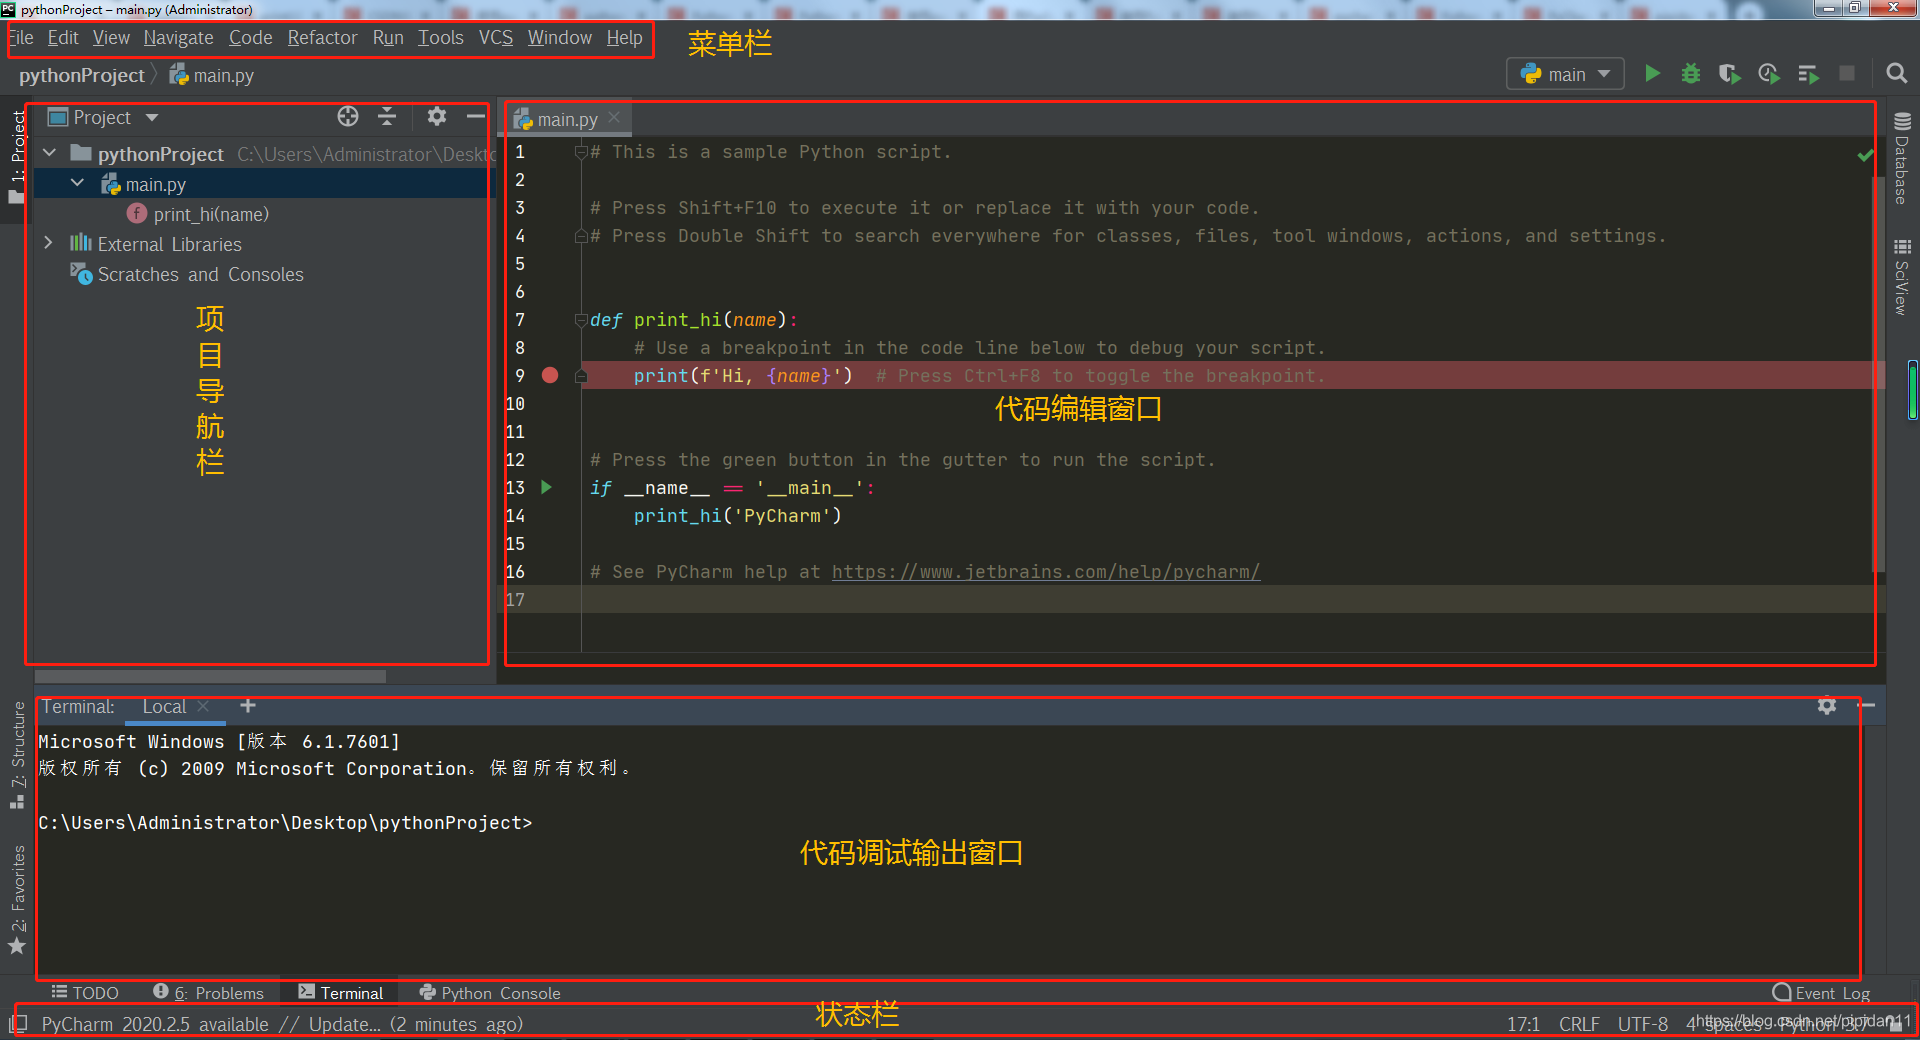Open the Tools menu
The width and height of the screenshot is (1920, 1040).
pos(440,38)
